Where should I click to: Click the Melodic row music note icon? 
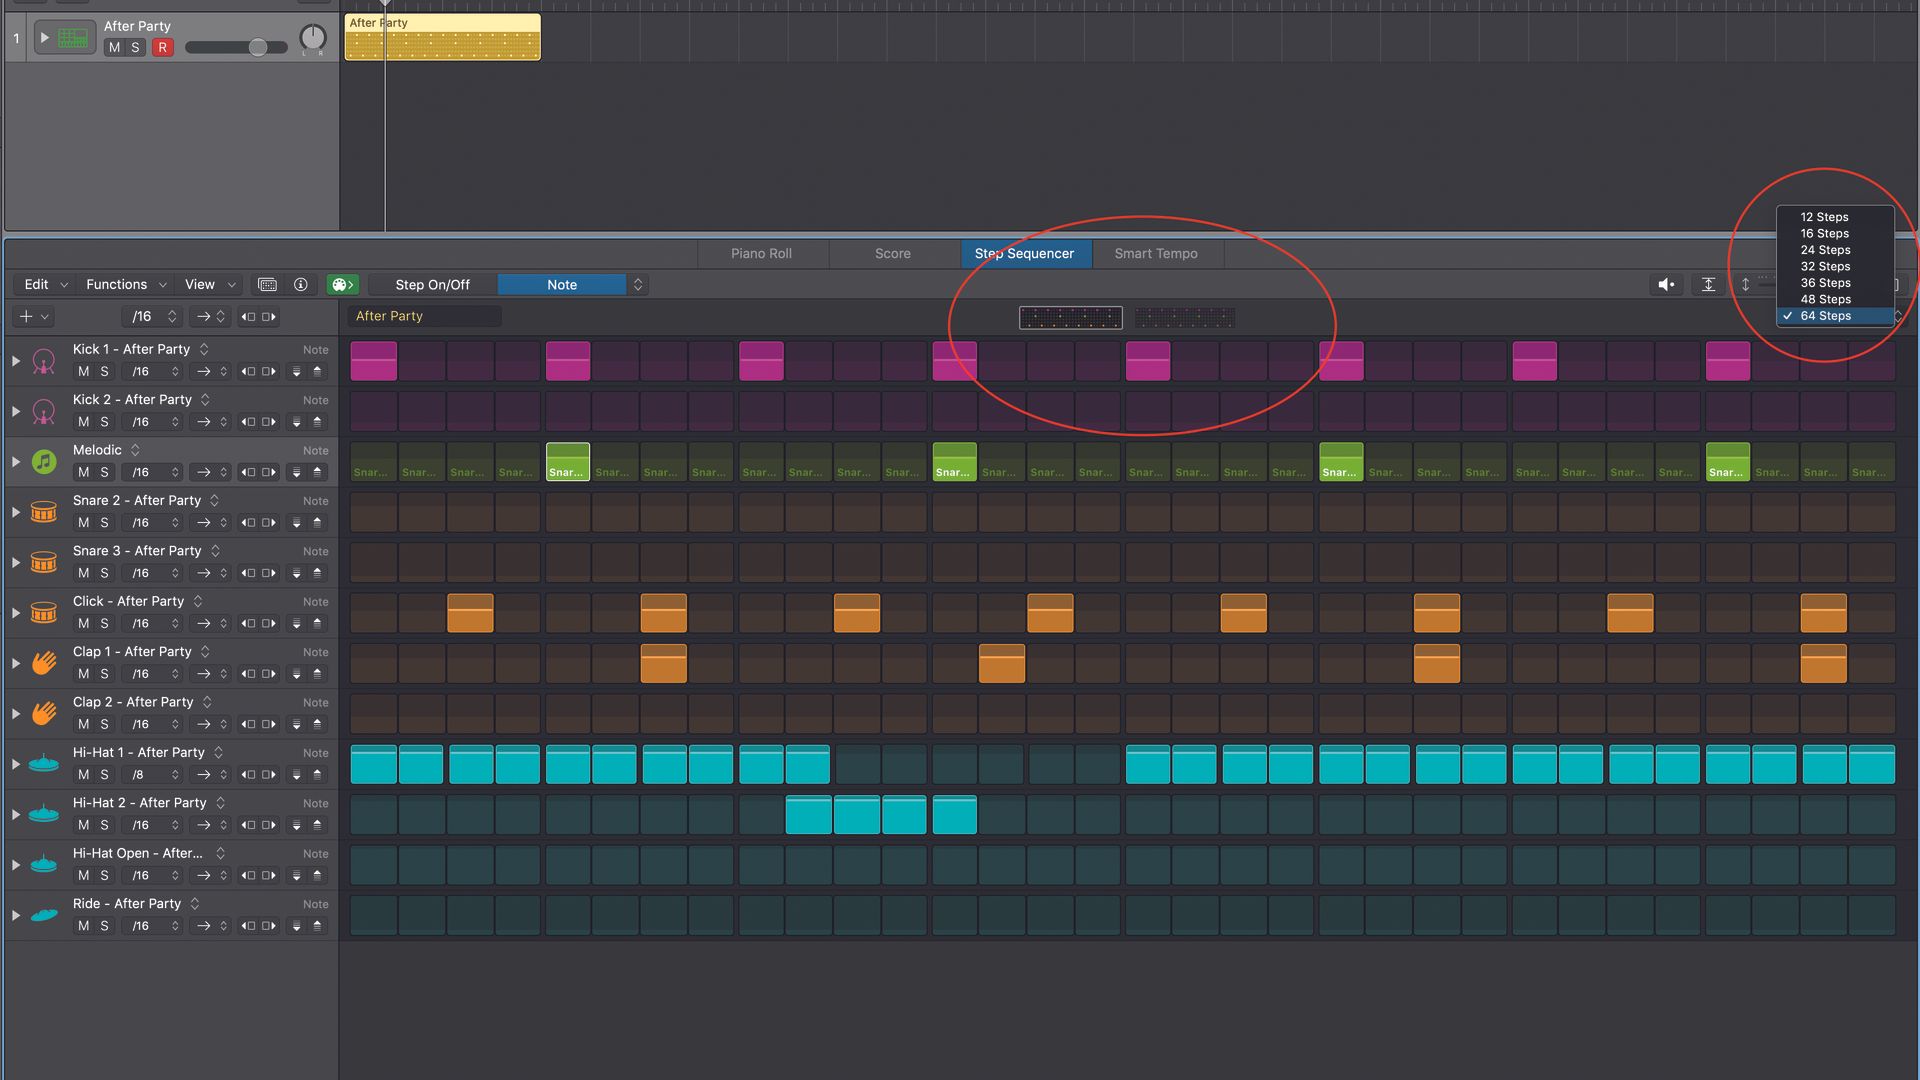43,461
